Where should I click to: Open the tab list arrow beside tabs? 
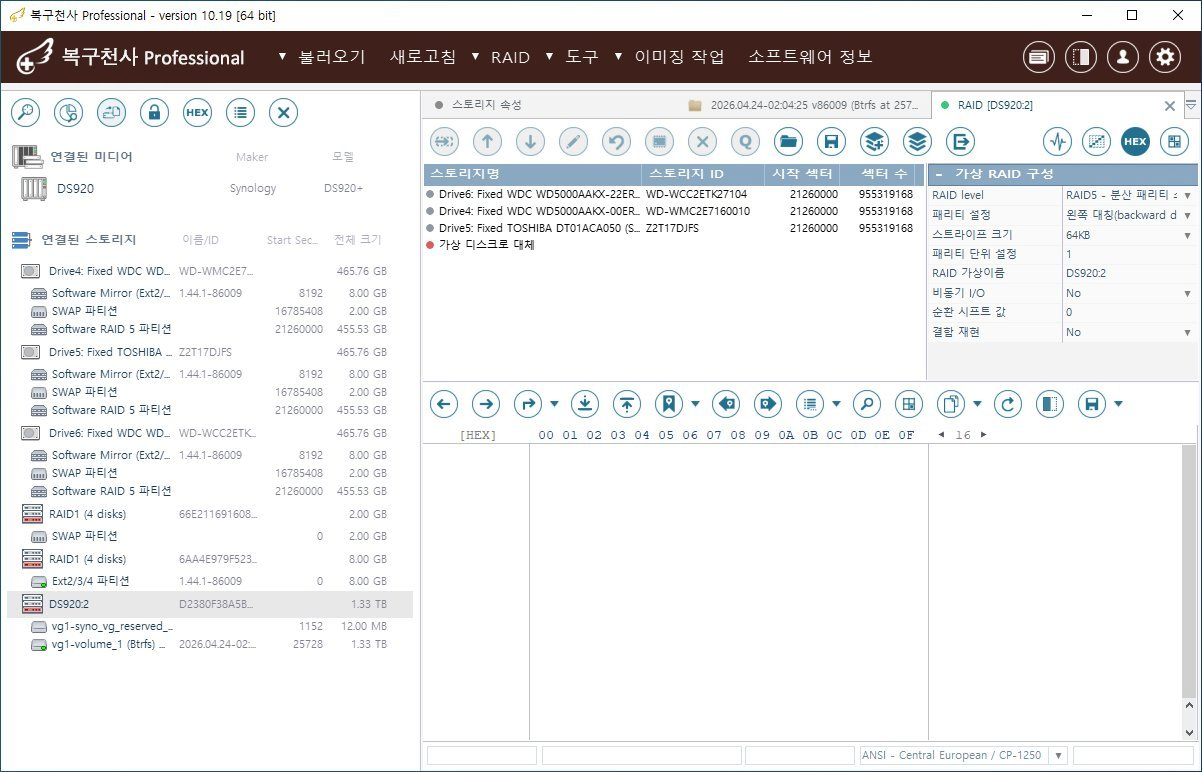(1191, 105)
